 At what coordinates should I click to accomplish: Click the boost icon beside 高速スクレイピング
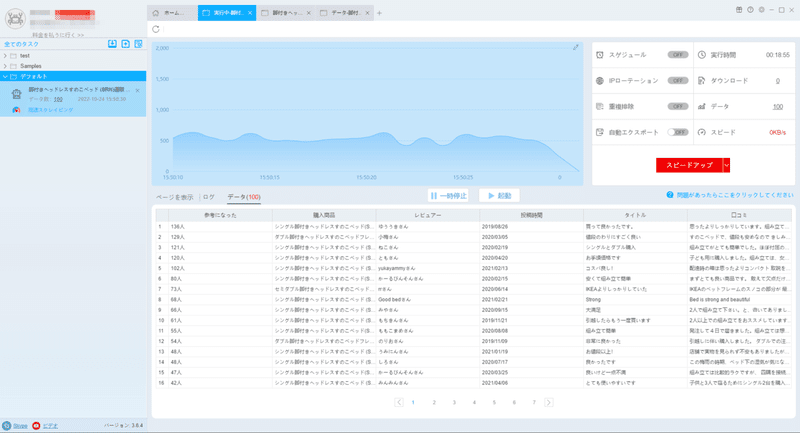tap(16, 110)
